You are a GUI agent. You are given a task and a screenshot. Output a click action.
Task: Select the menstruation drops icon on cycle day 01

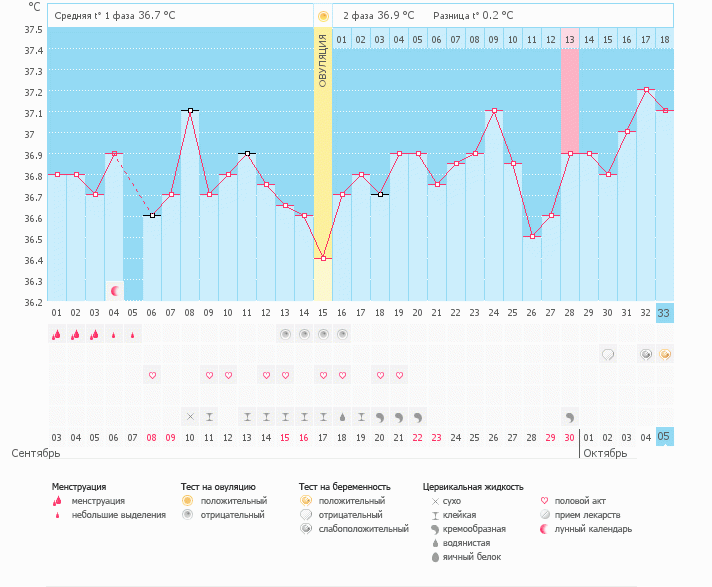pyautogui.click(x=57, y=334)
